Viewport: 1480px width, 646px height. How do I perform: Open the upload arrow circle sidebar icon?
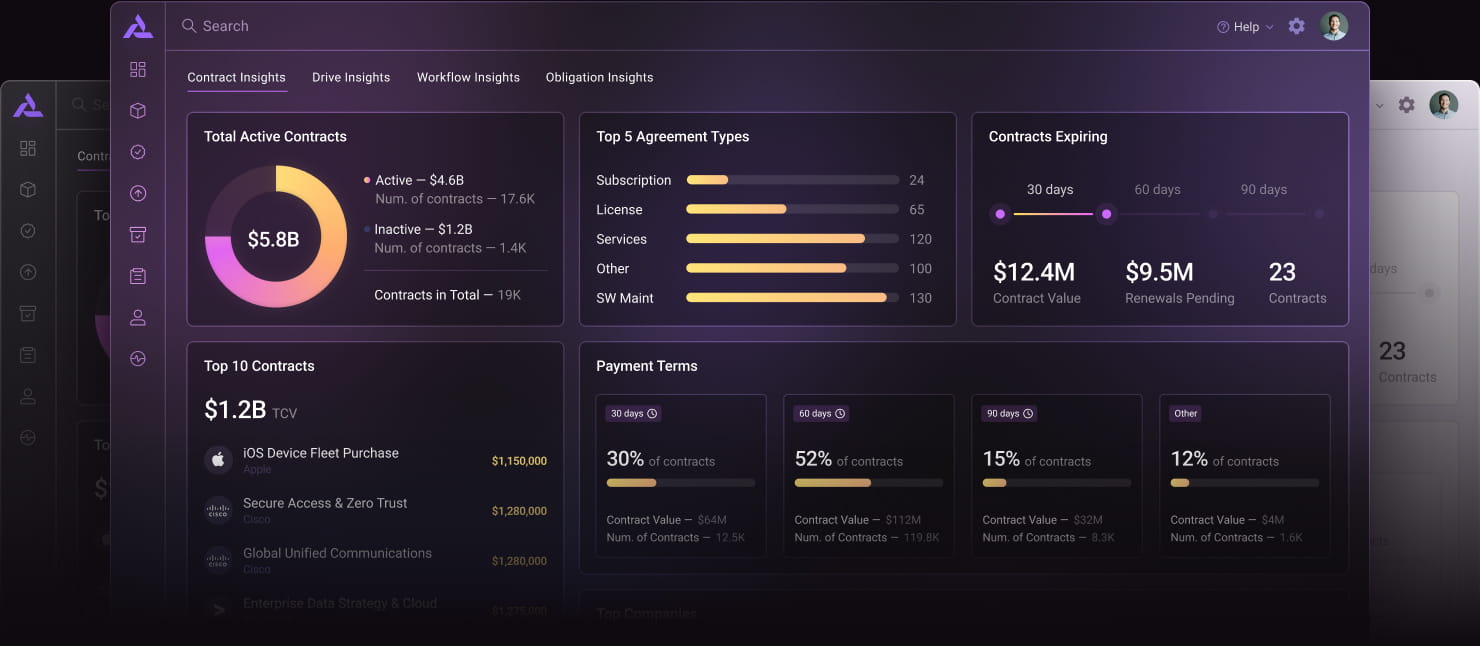pos(138,194)
